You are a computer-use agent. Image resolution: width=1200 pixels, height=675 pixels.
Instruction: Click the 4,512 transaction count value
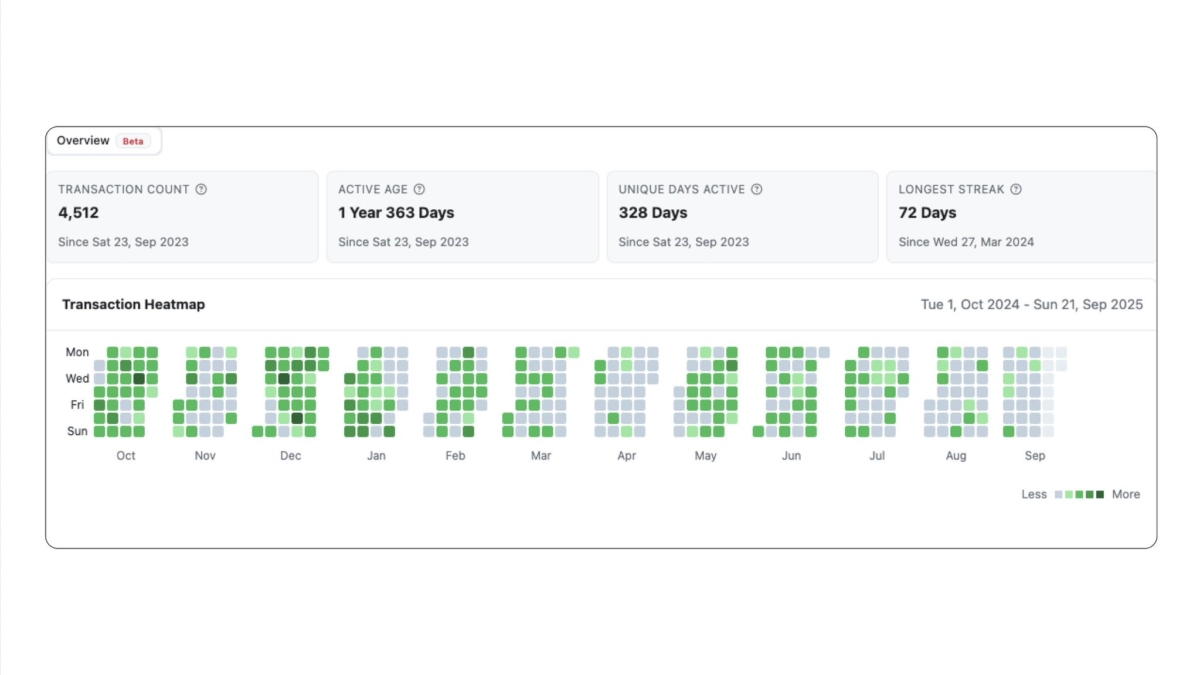pyautogui.click(x=77, y=212)
